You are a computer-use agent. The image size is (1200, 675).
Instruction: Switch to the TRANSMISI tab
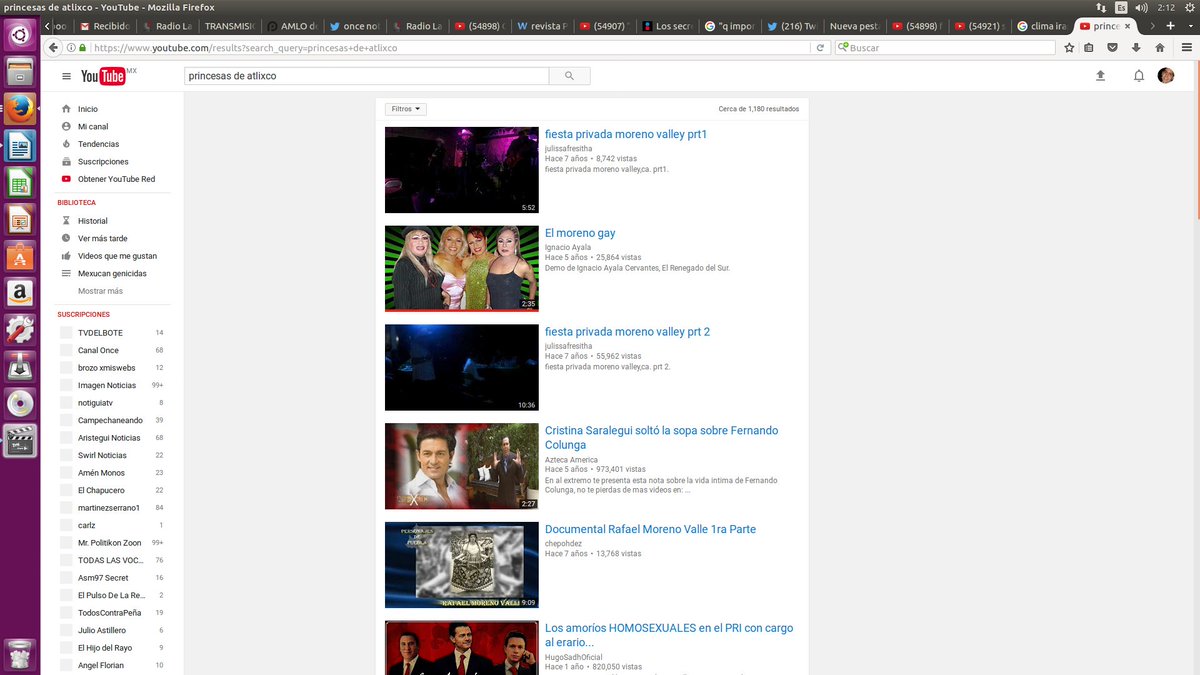point(229,26)
